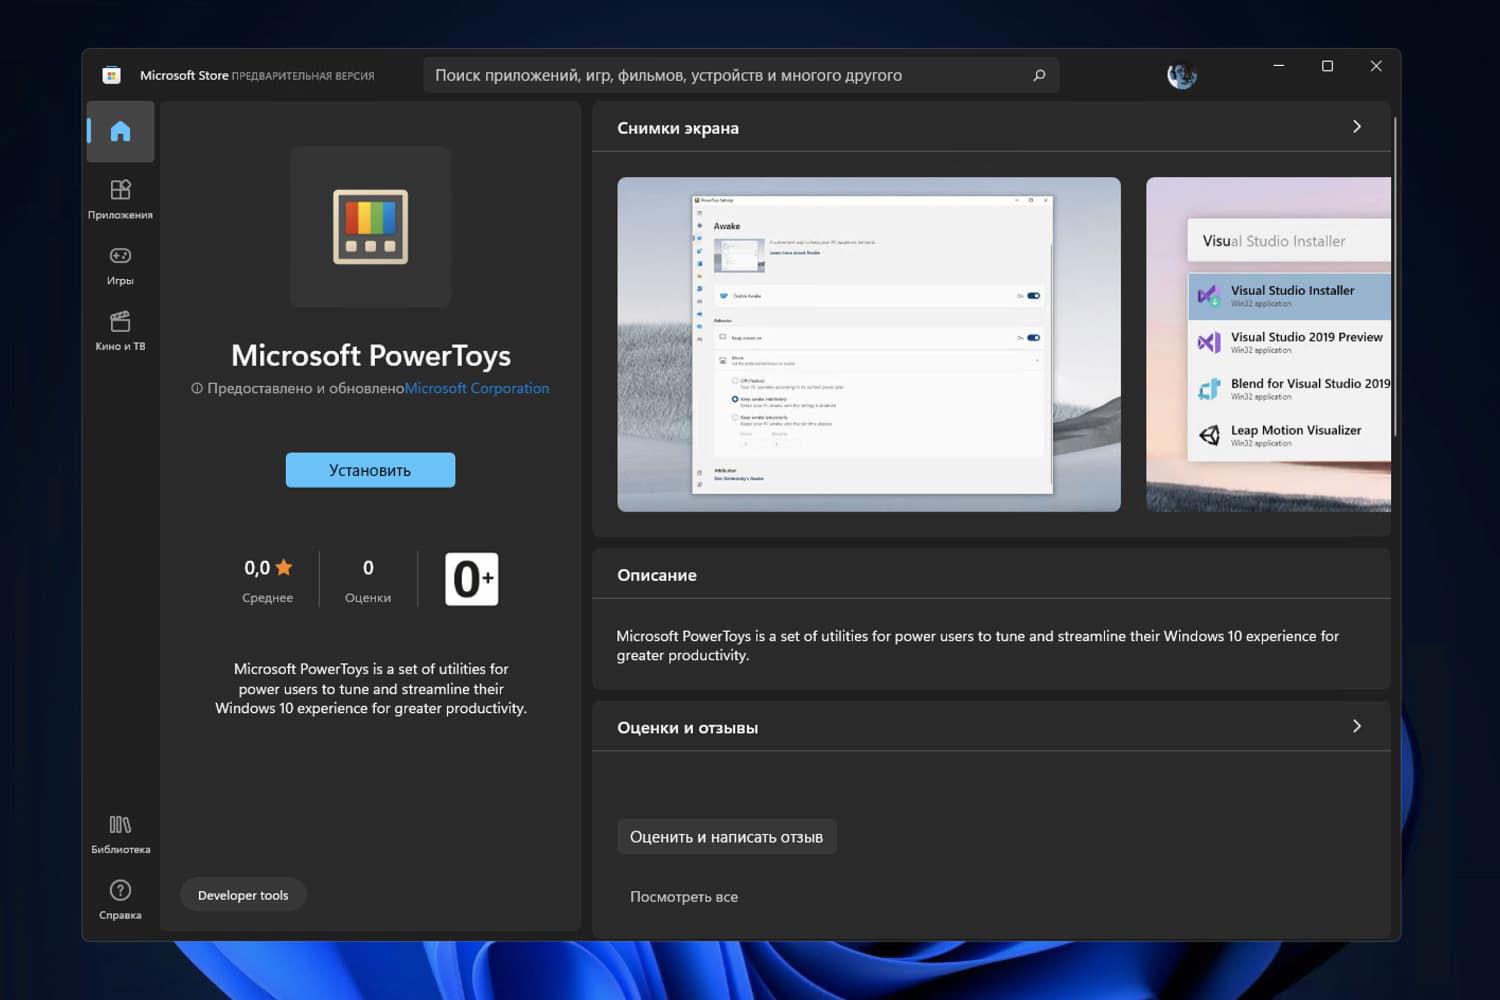Open the Приложения section
Viewport: 1500px width, 1000px height.
click(x=120, y=199)
